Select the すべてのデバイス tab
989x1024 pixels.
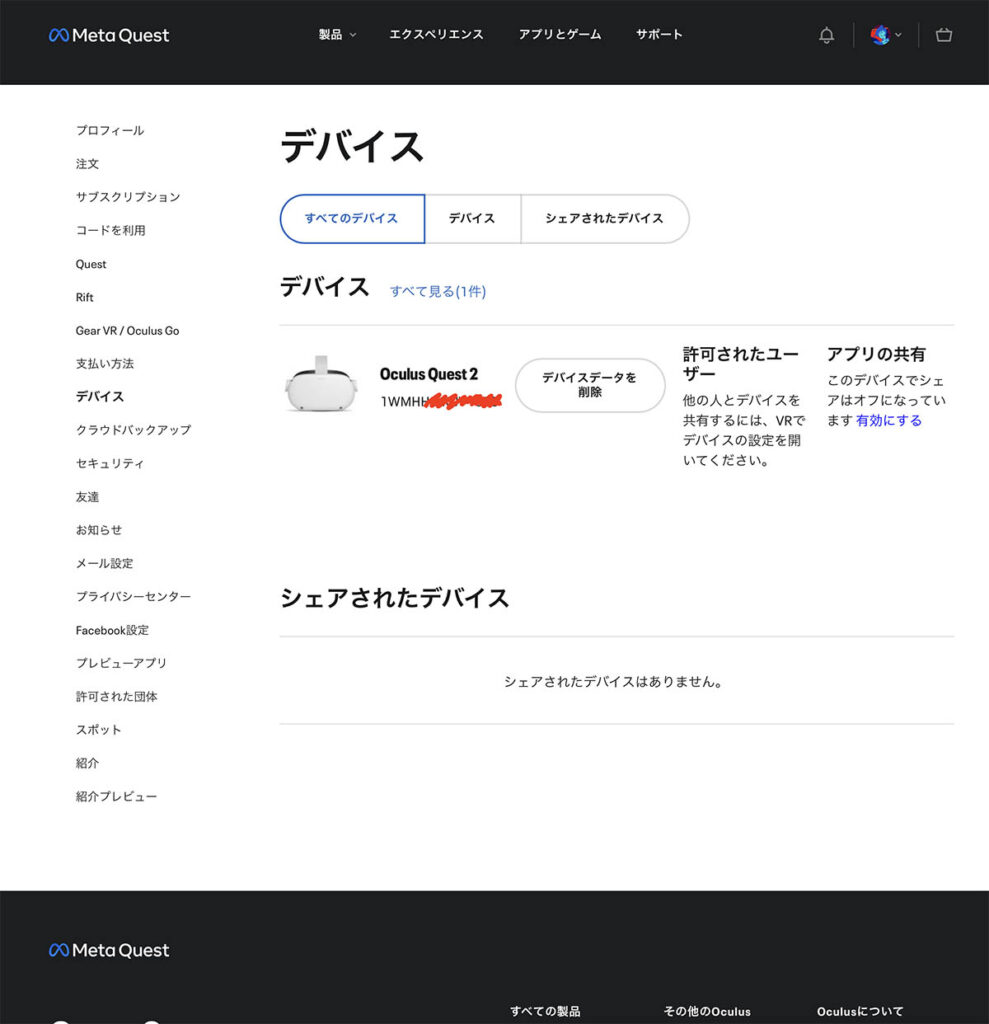352,219
